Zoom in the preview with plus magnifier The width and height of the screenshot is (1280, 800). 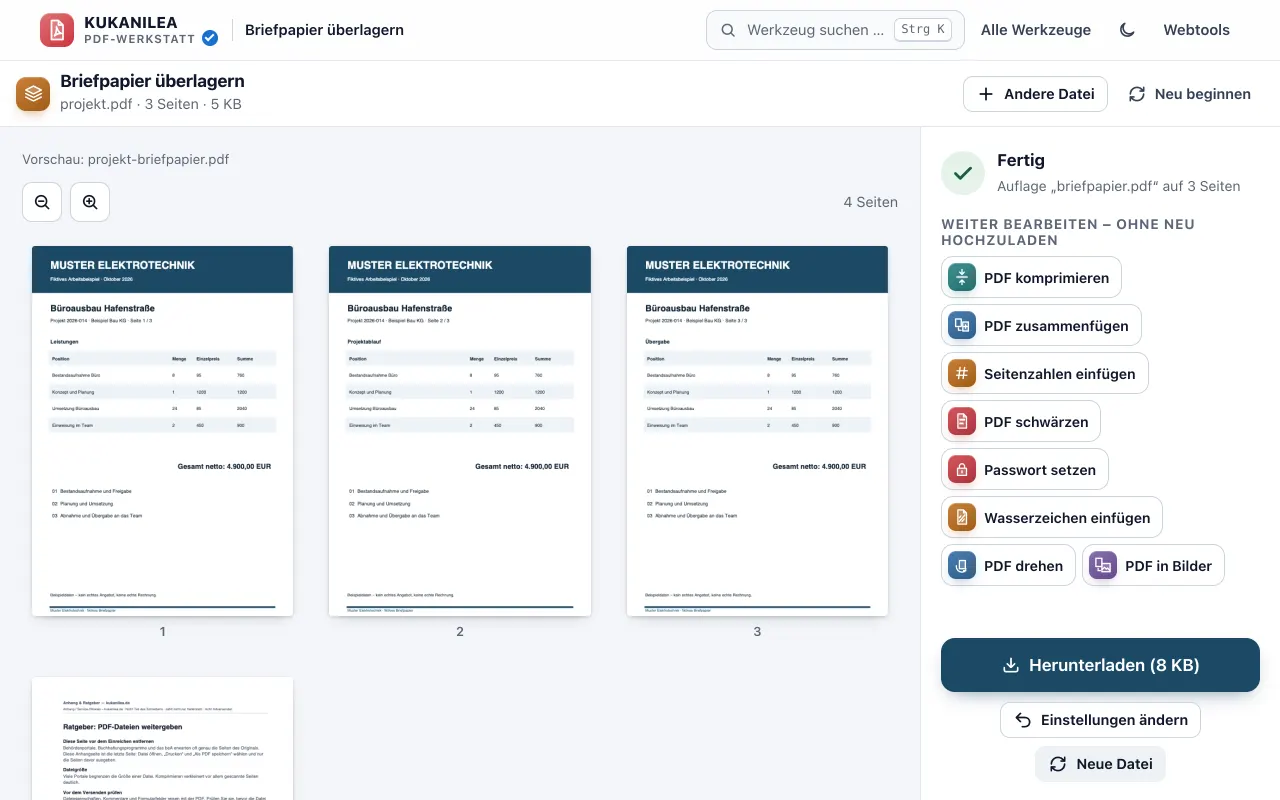click(90, 202)
